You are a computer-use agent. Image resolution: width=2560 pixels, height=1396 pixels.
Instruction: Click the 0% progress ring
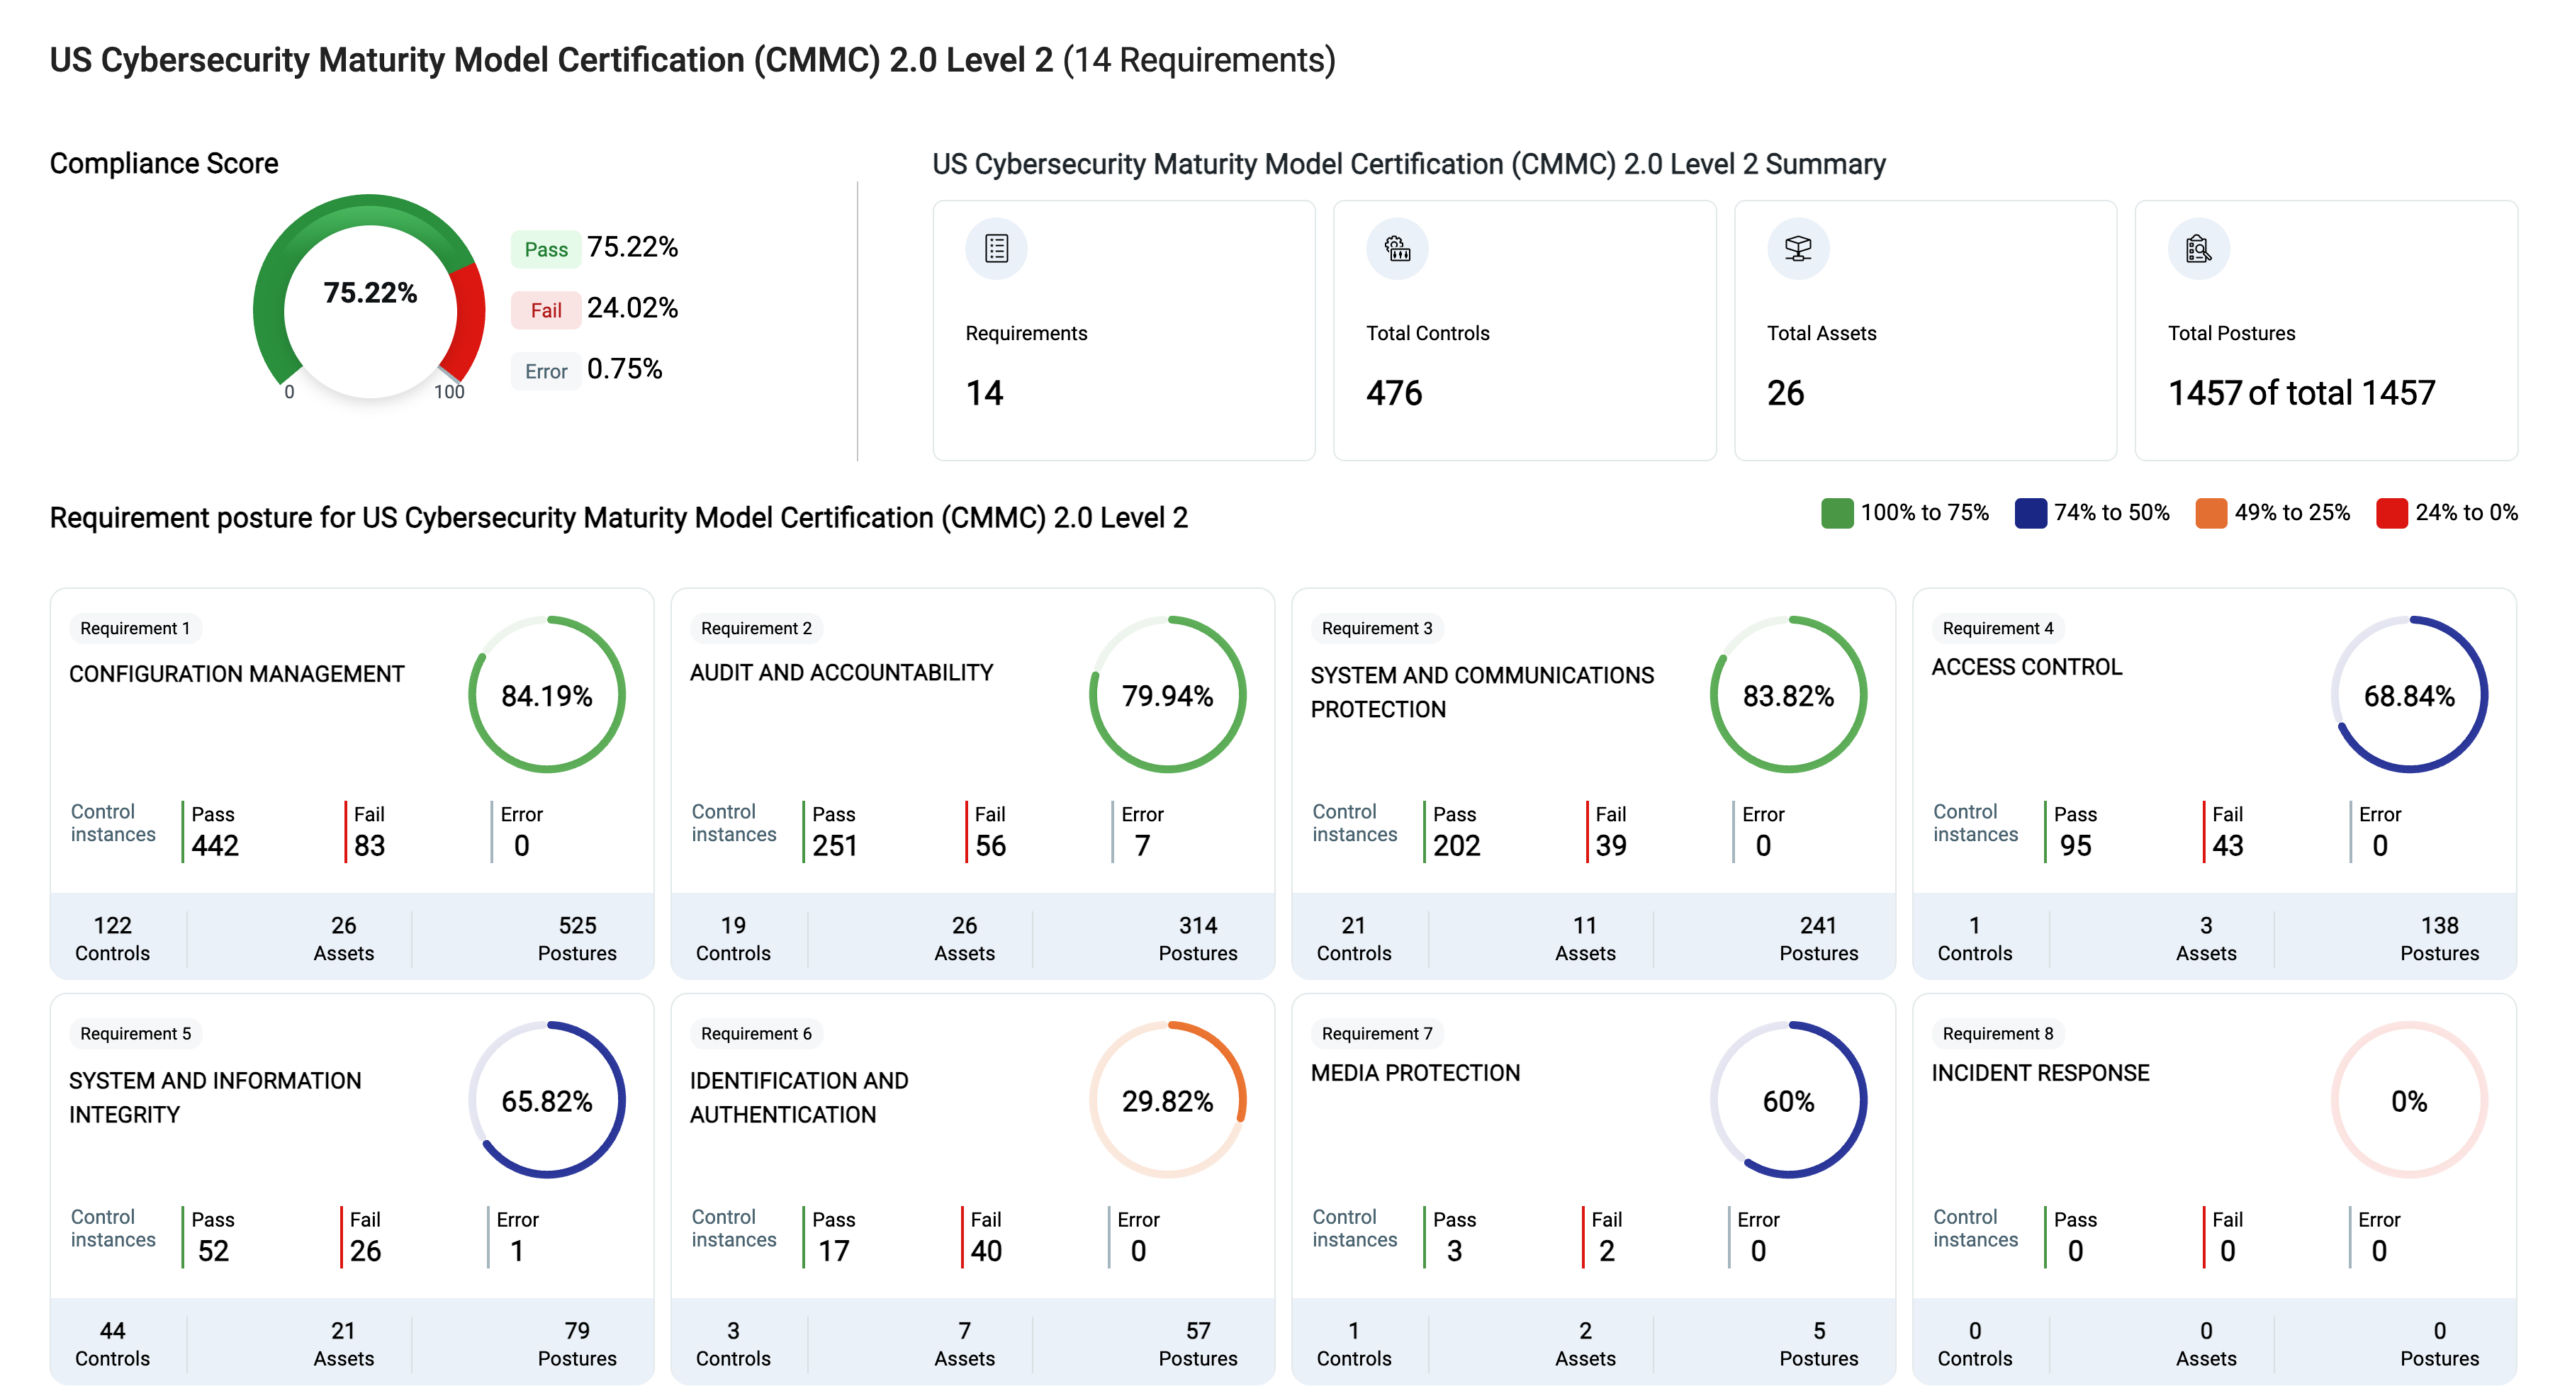tap(2410, 1099)
